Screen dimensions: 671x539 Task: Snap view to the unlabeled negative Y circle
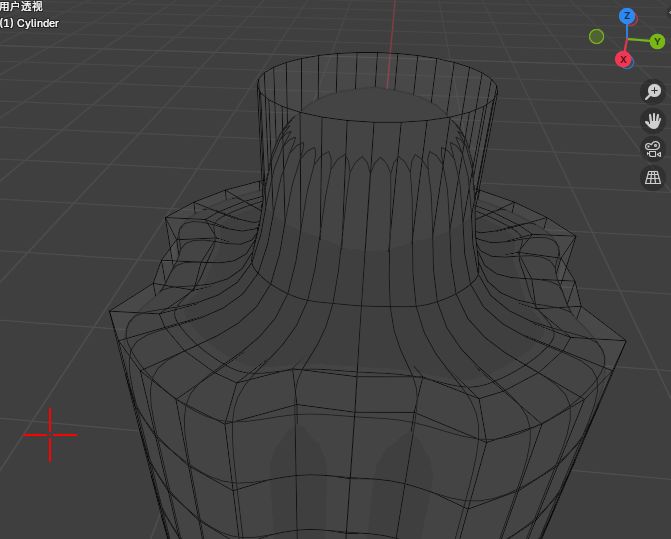click(x=597, y=37)
